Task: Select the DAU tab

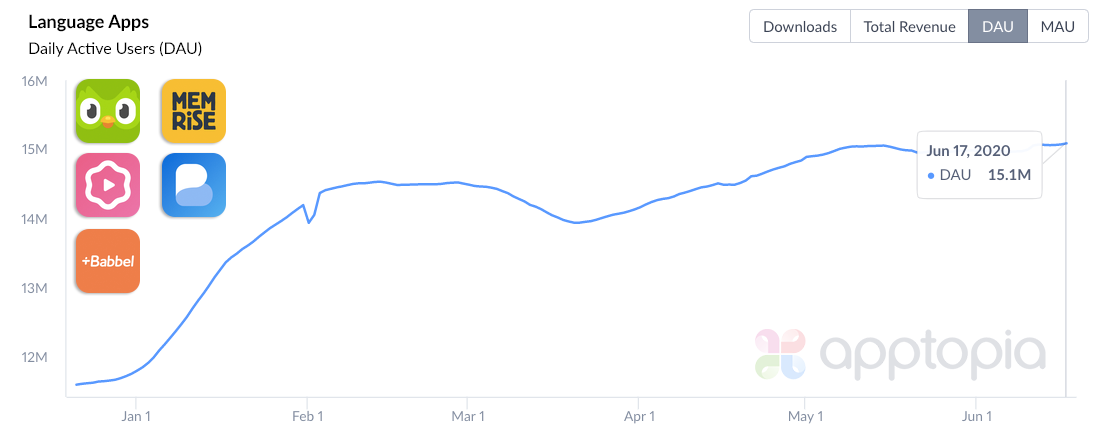Action: pyautogui.click(x=997, y=27)
